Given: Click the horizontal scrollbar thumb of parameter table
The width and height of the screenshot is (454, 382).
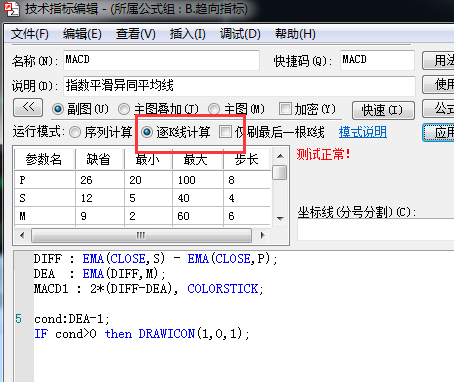Looking at the screenshot, I should pyautogui.click(x=141, y=235).
